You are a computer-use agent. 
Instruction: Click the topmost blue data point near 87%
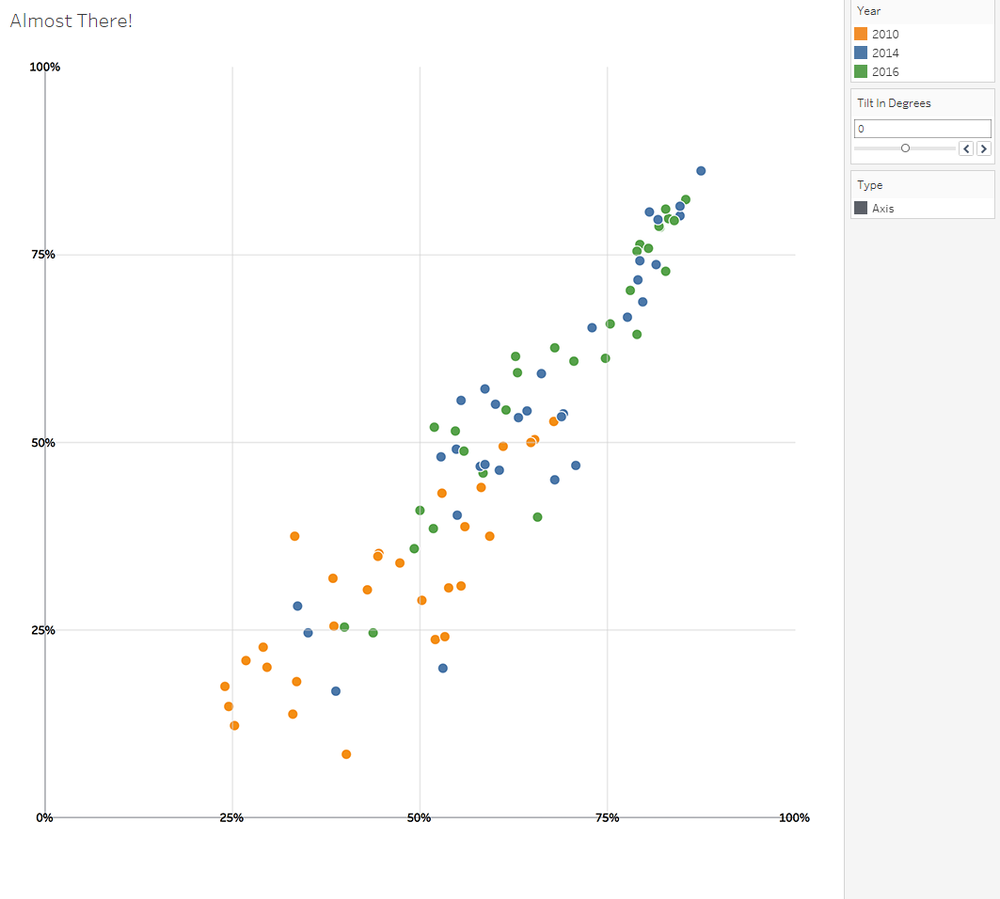click(700, 169)
